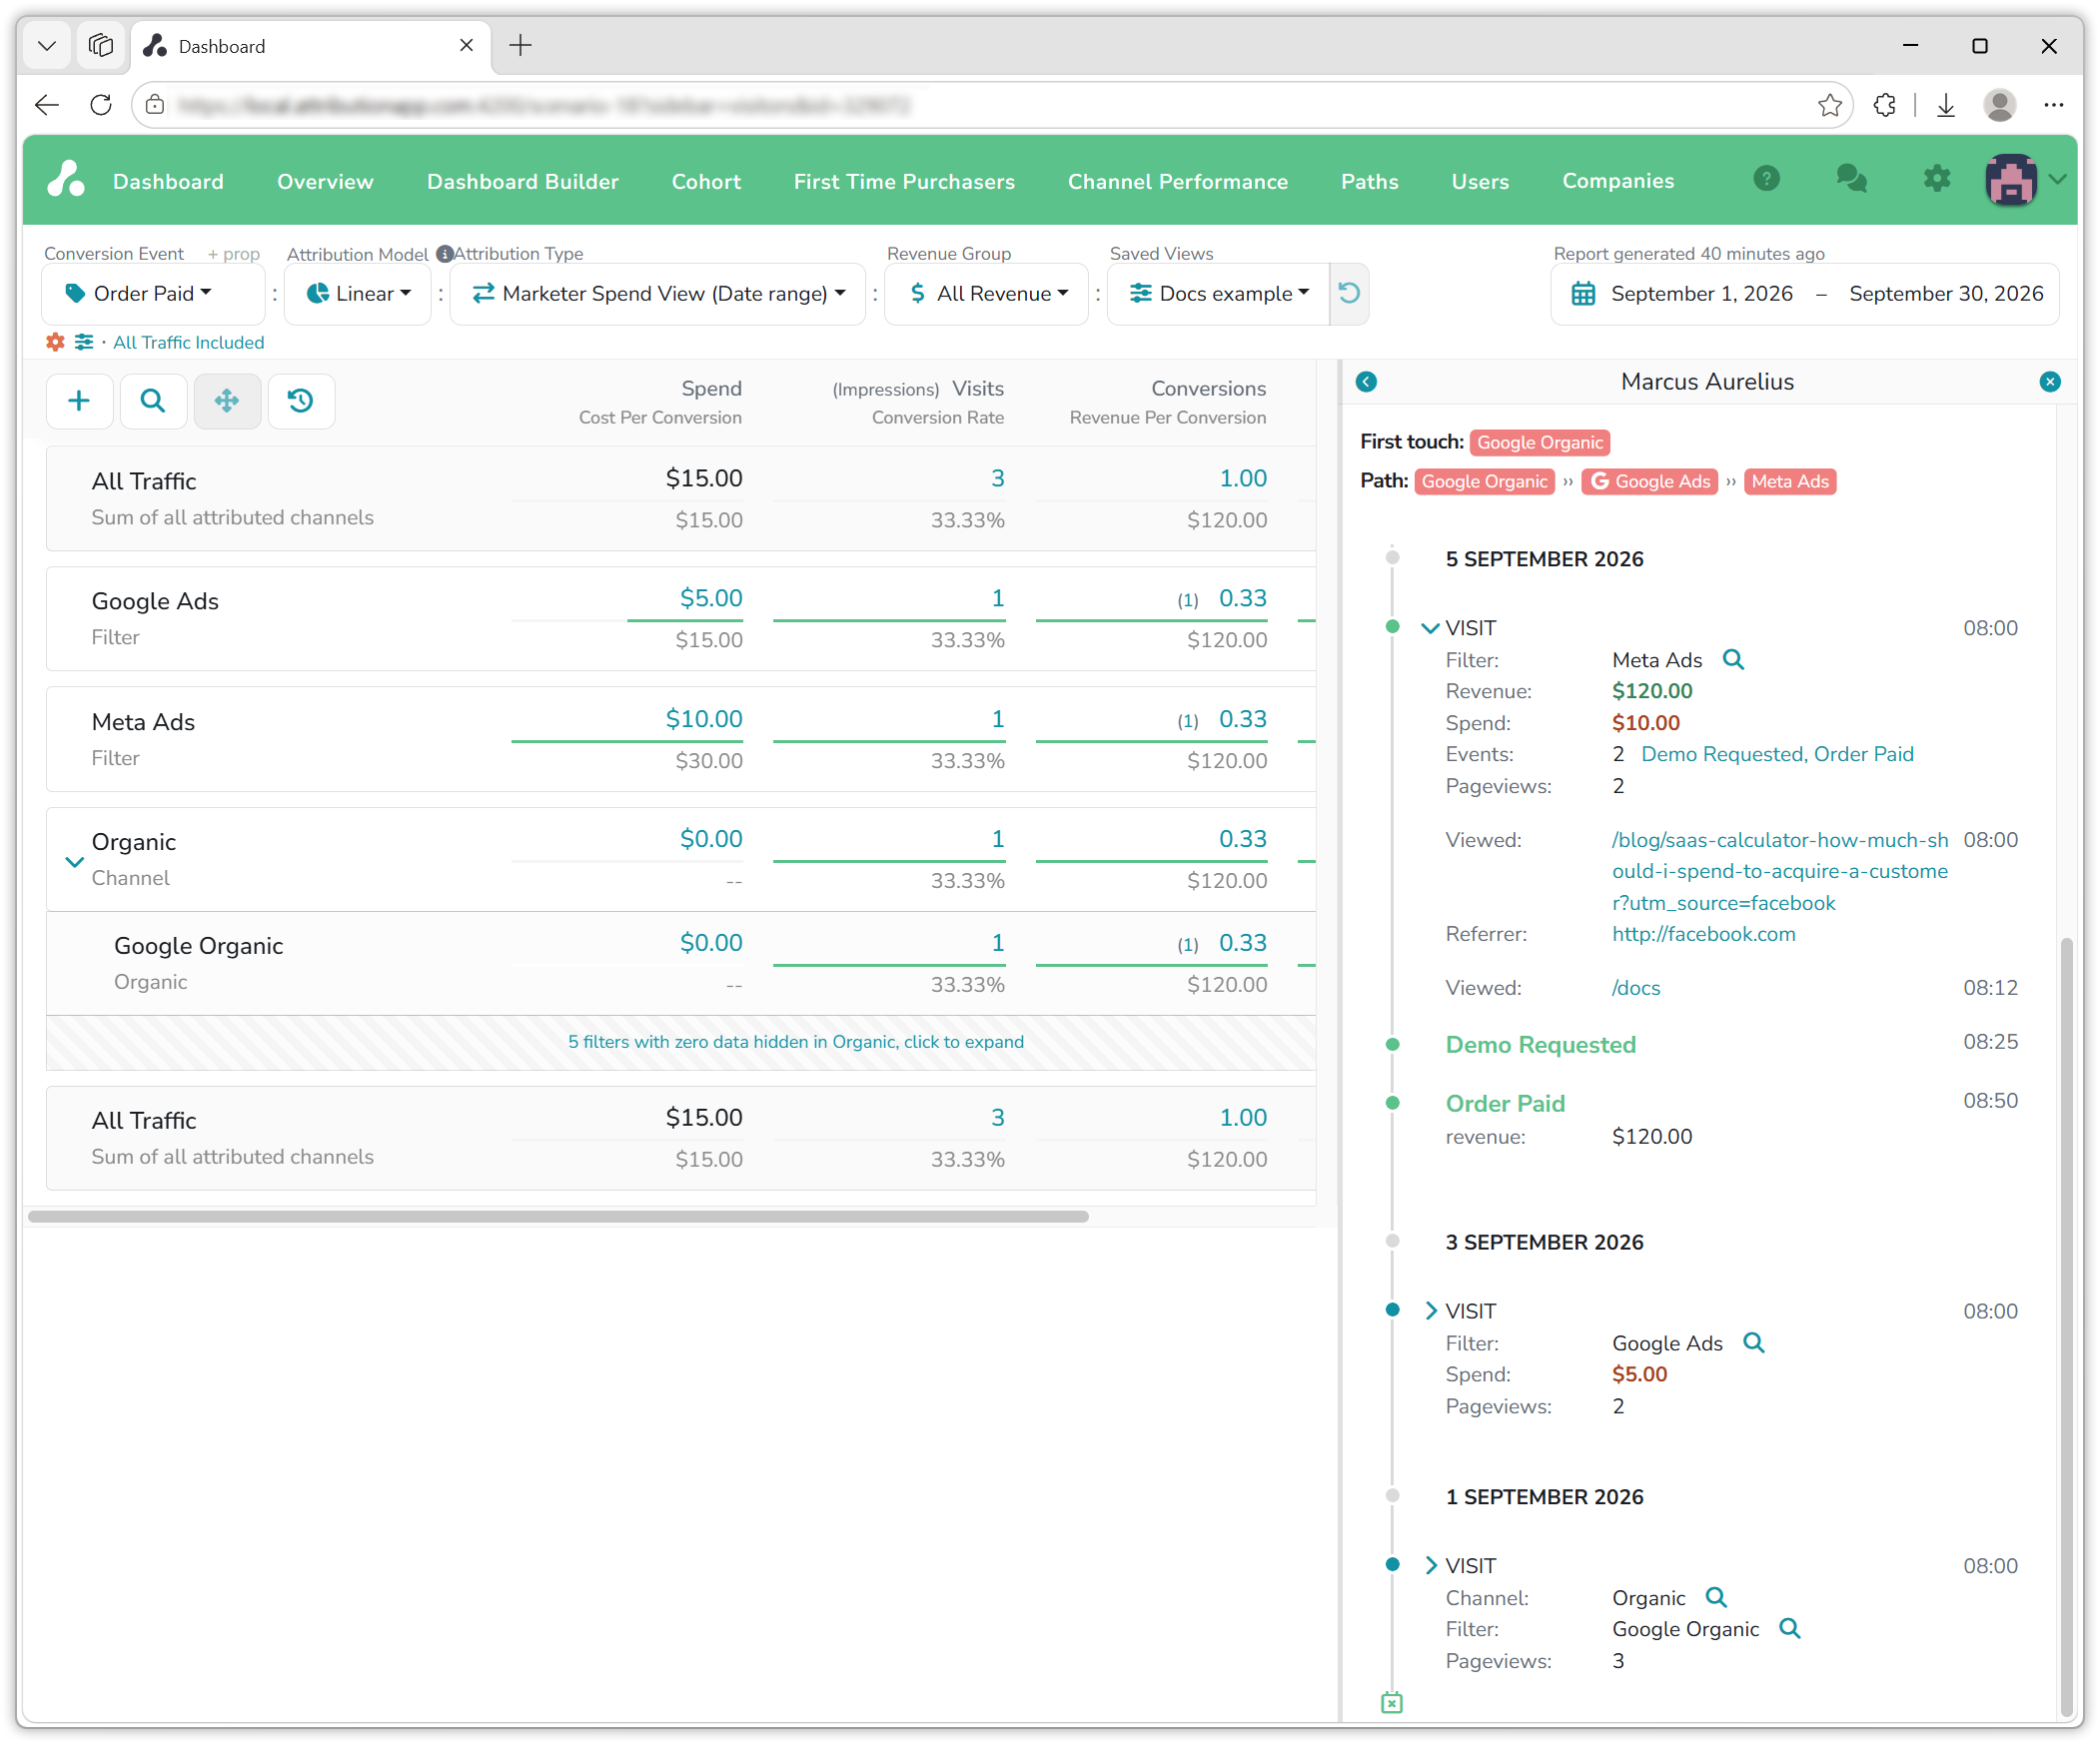
Task: Click the magnifier next to Meta Ads filter
Action: coord(1733,660)
